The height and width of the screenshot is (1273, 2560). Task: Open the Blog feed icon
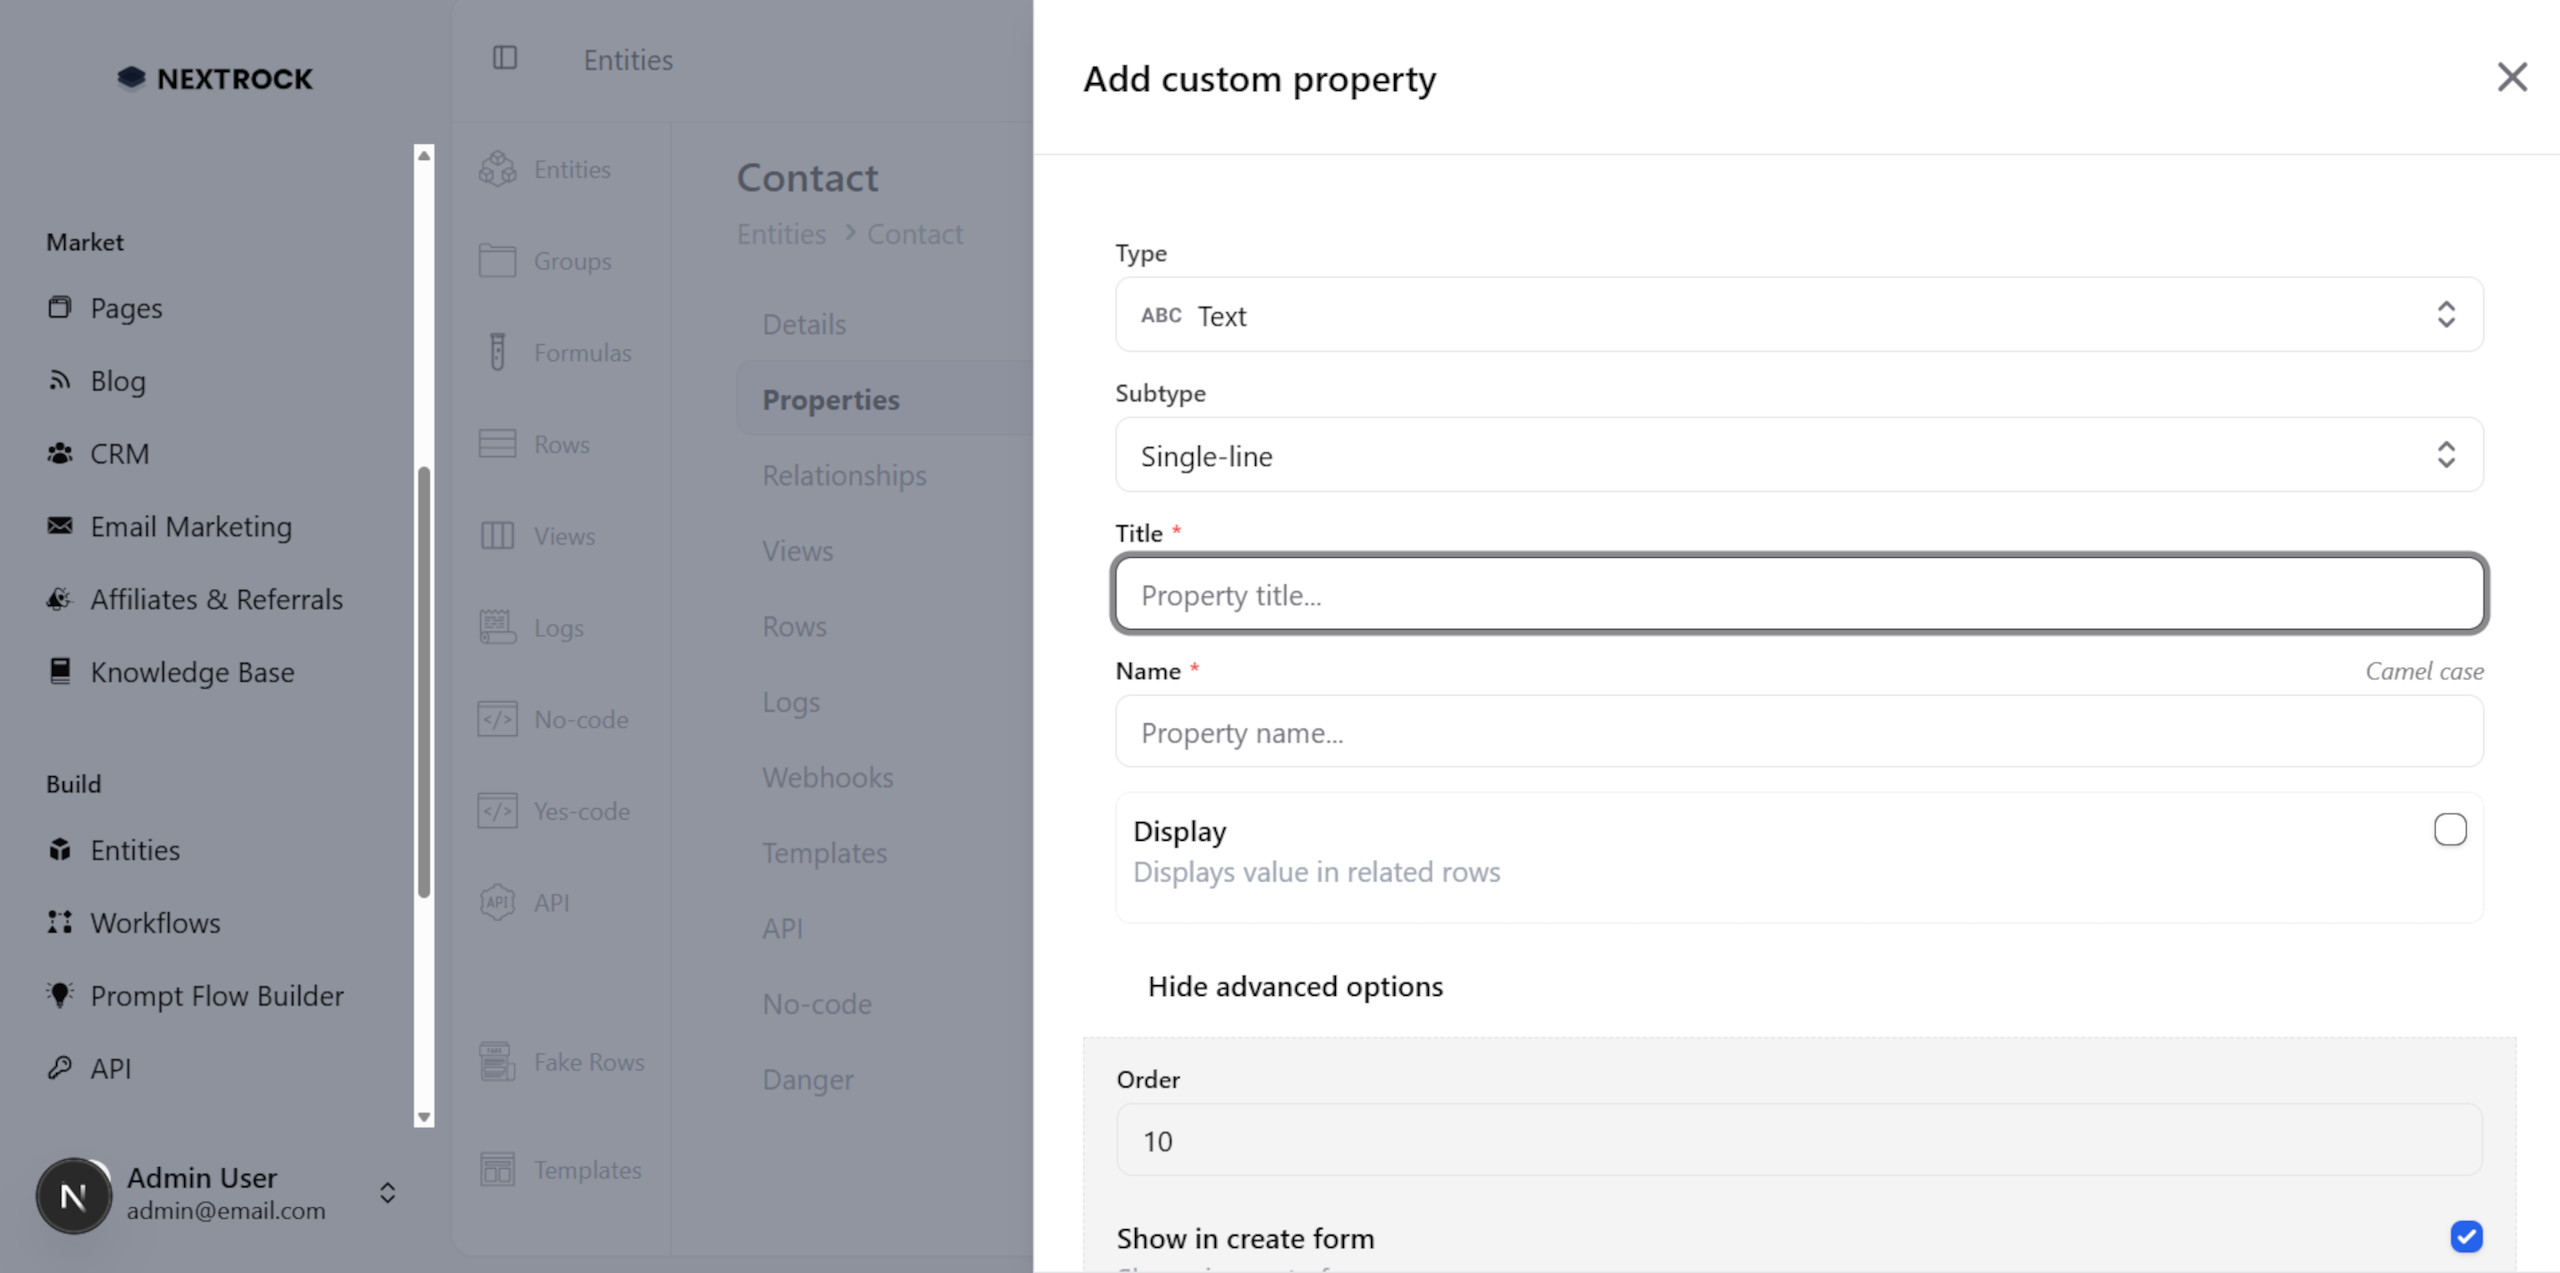point(60,380)
